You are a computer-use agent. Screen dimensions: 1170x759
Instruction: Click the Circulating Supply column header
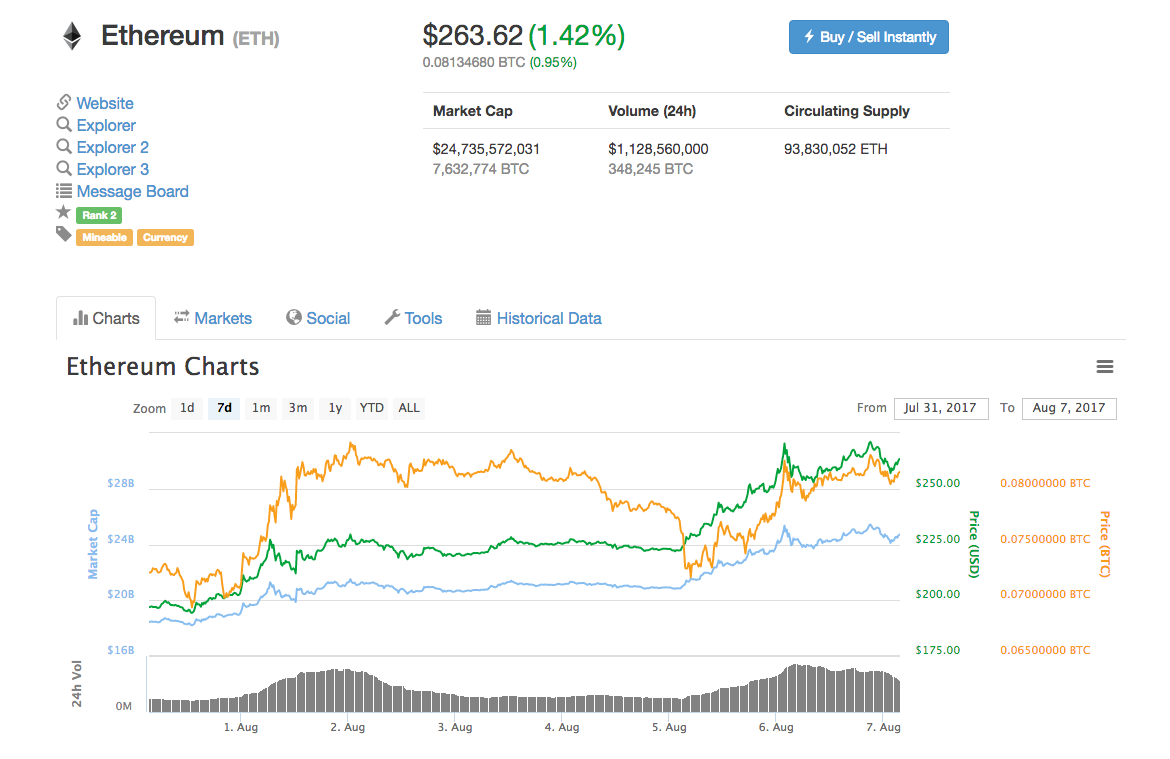tap(847, 111)
